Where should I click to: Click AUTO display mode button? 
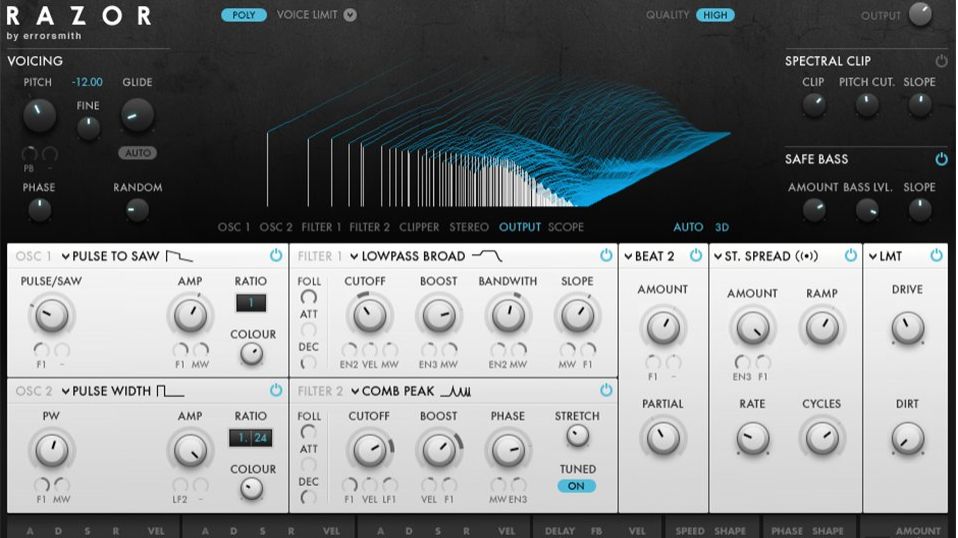click(688, 227)
